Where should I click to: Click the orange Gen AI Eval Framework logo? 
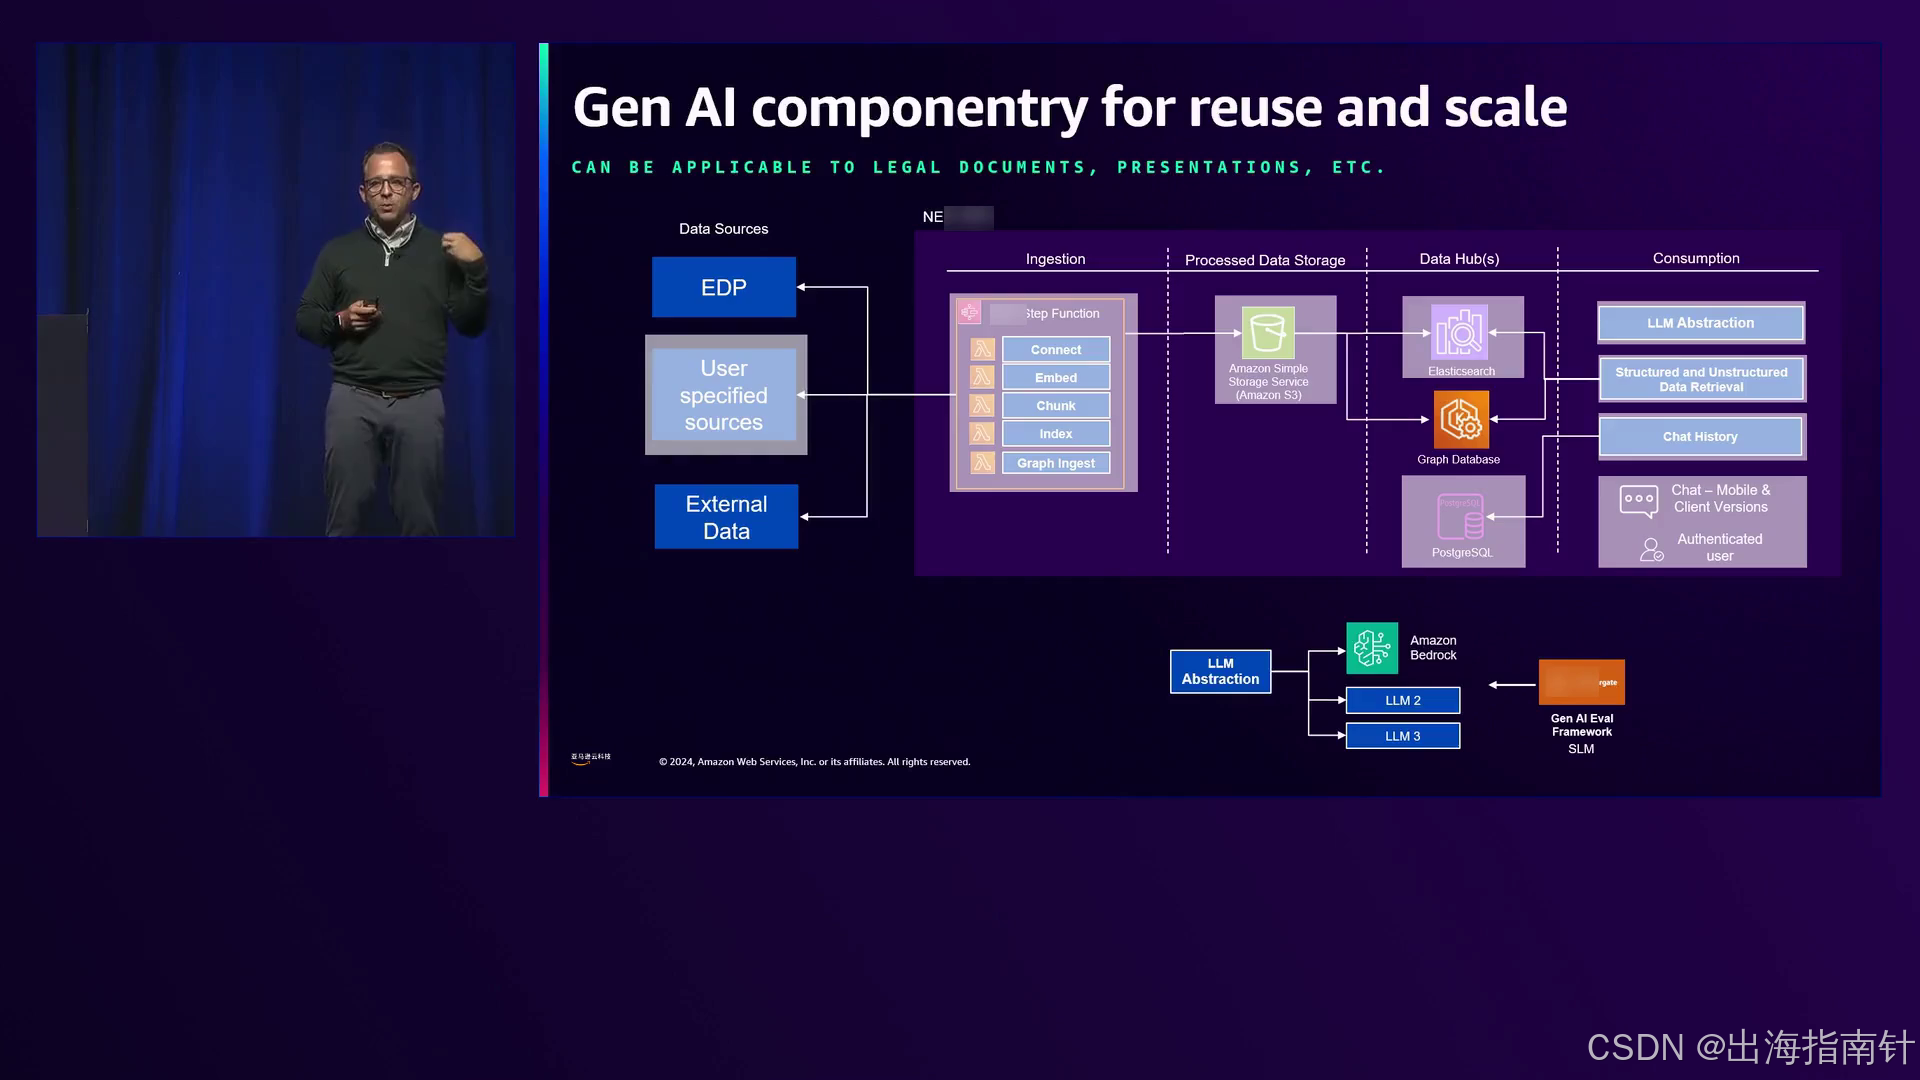1581,682
